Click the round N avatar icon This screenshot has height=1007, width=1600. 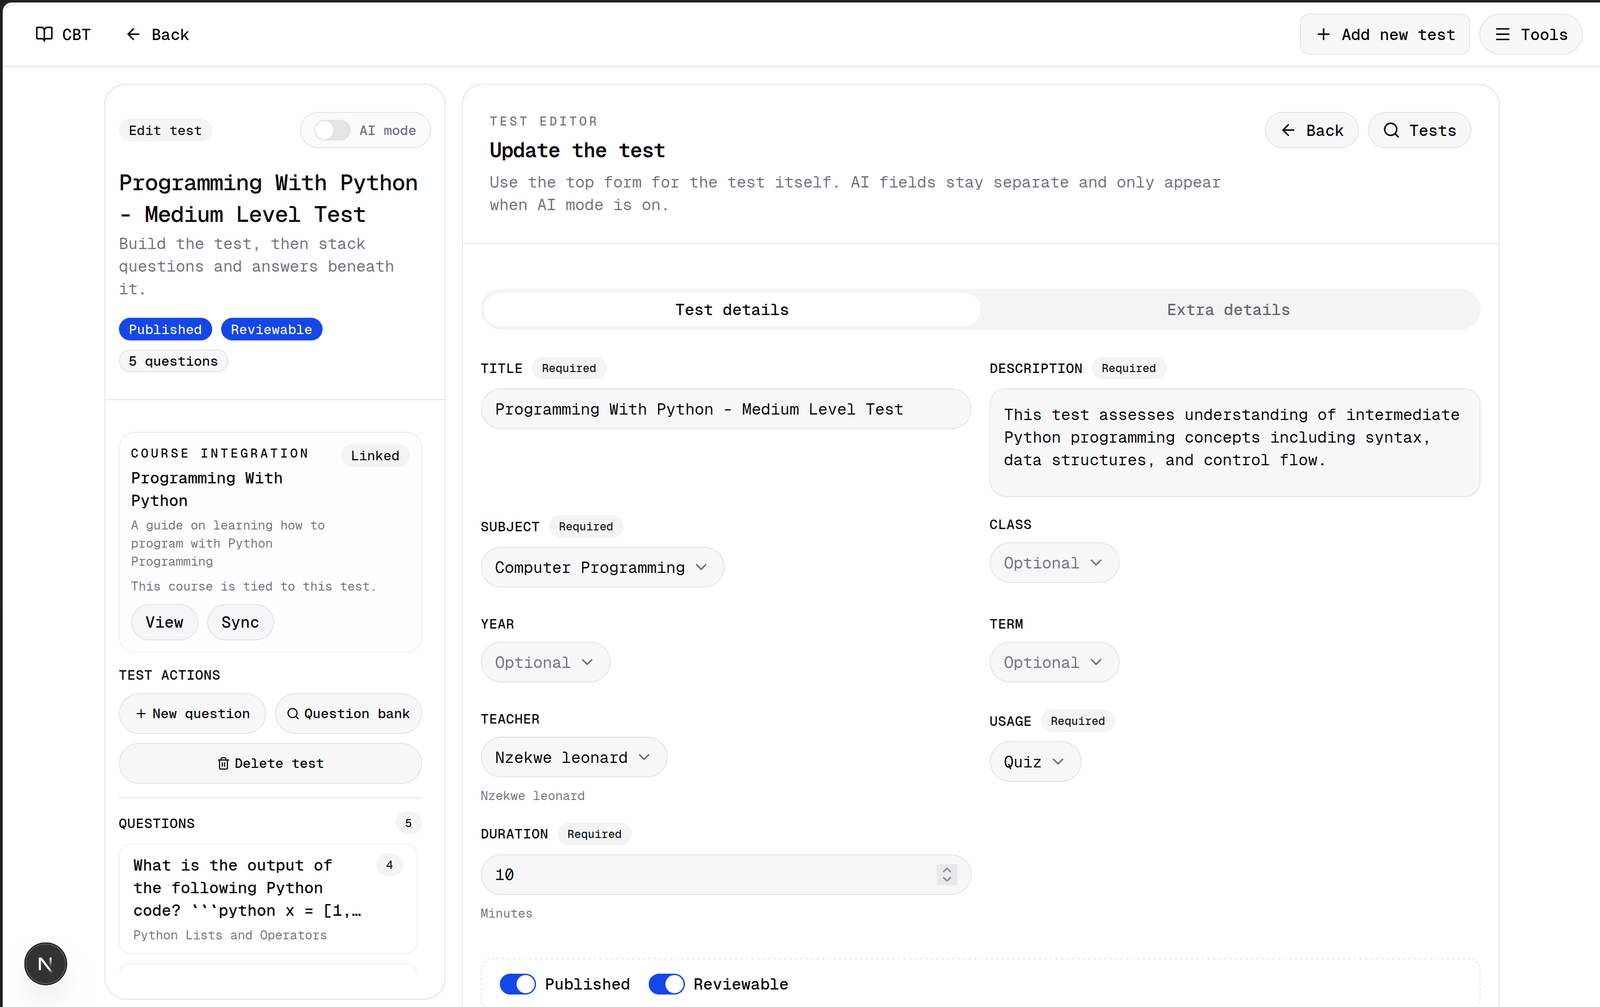pyautogui.click(x=45, y=964)
